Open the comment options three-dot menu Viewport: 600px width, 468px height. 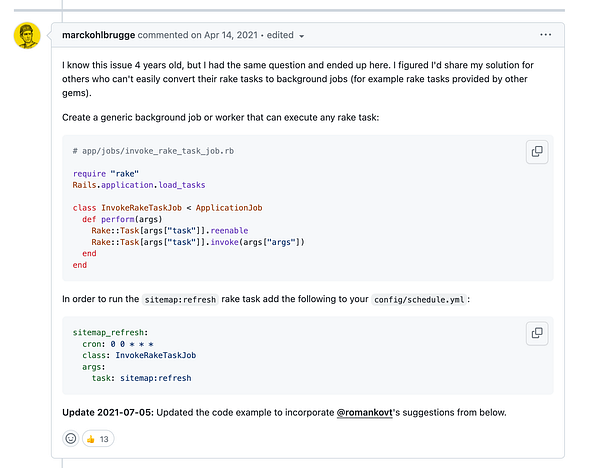point(545,34)
